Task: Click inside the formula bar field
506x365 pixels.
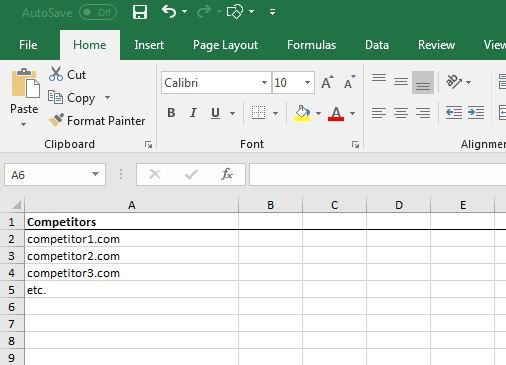Action: 377,174
